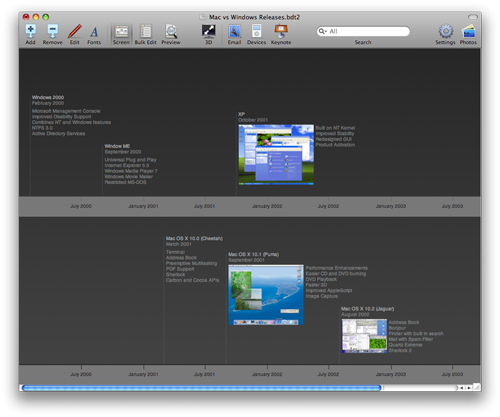Screen dimensions: 500x417
Task: Click the 'Active Directory Services' note
Action: point(58,133)
